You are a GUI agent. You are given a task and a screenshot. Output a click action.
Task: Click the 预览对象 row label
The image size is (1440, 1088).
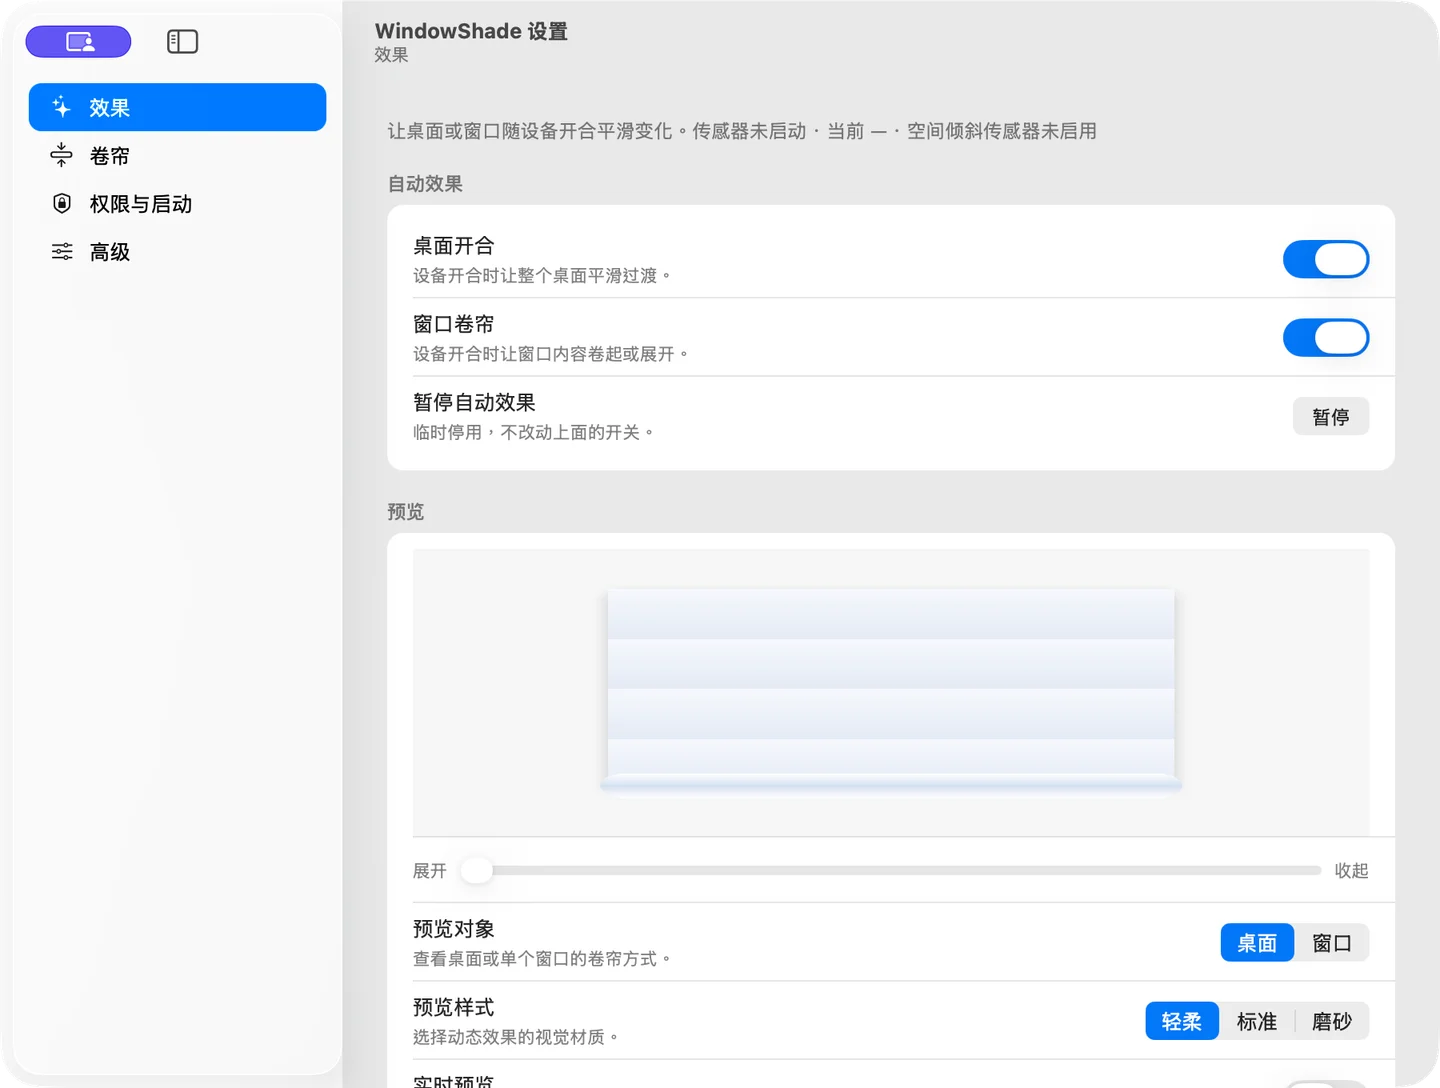pos(454,929)
